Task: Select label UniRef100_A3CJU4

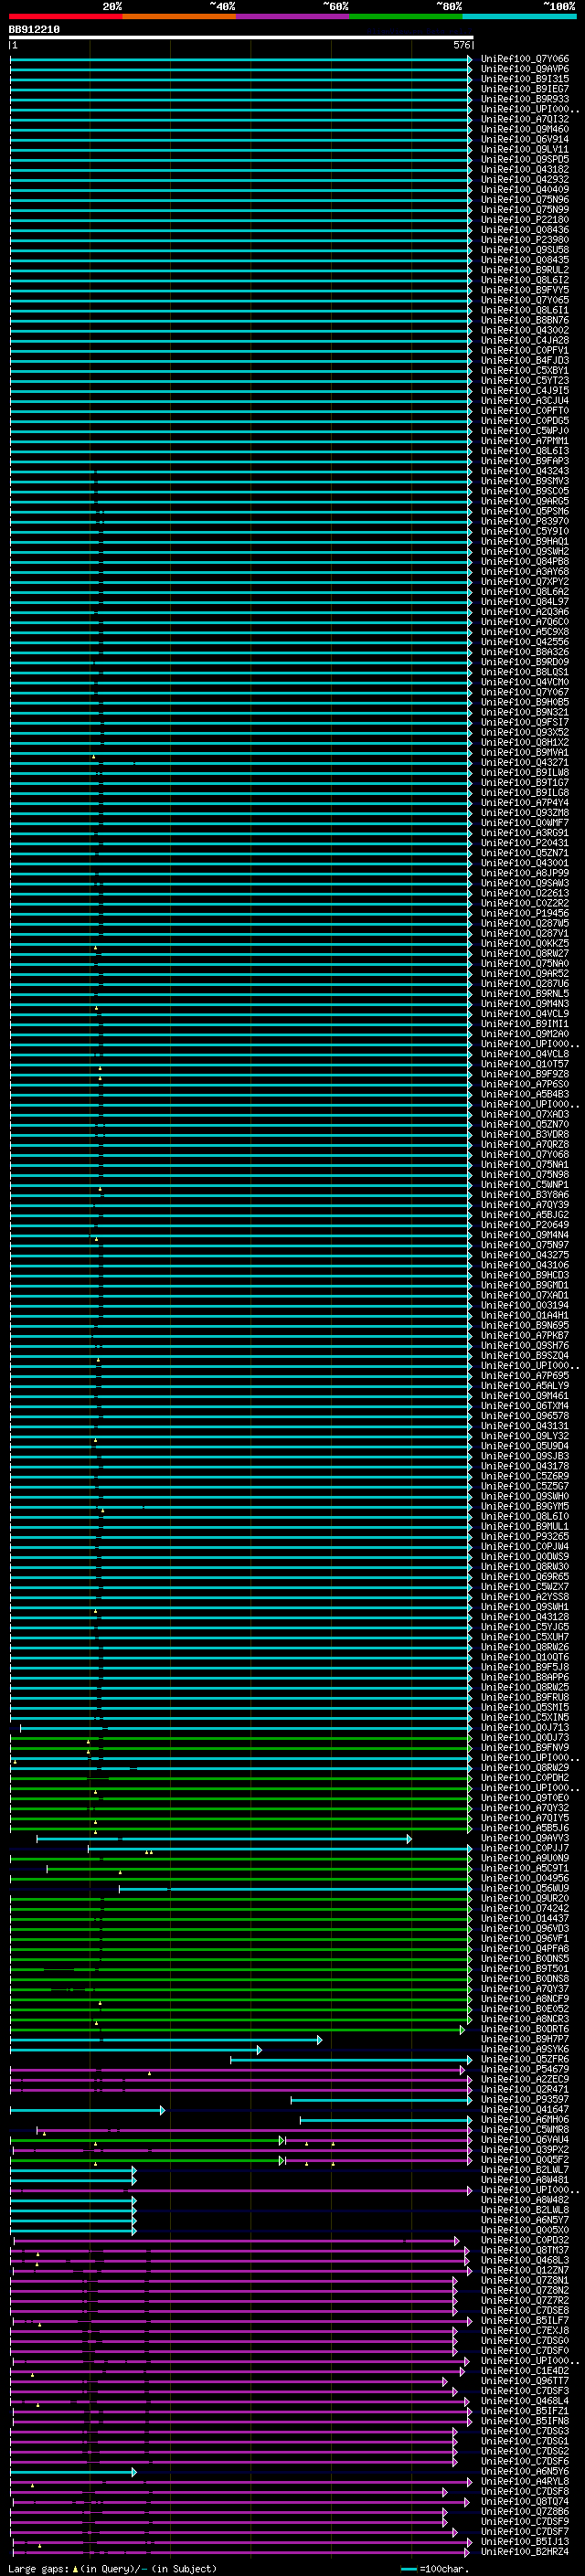Action: pyautogui.click(x=525, y=401)
